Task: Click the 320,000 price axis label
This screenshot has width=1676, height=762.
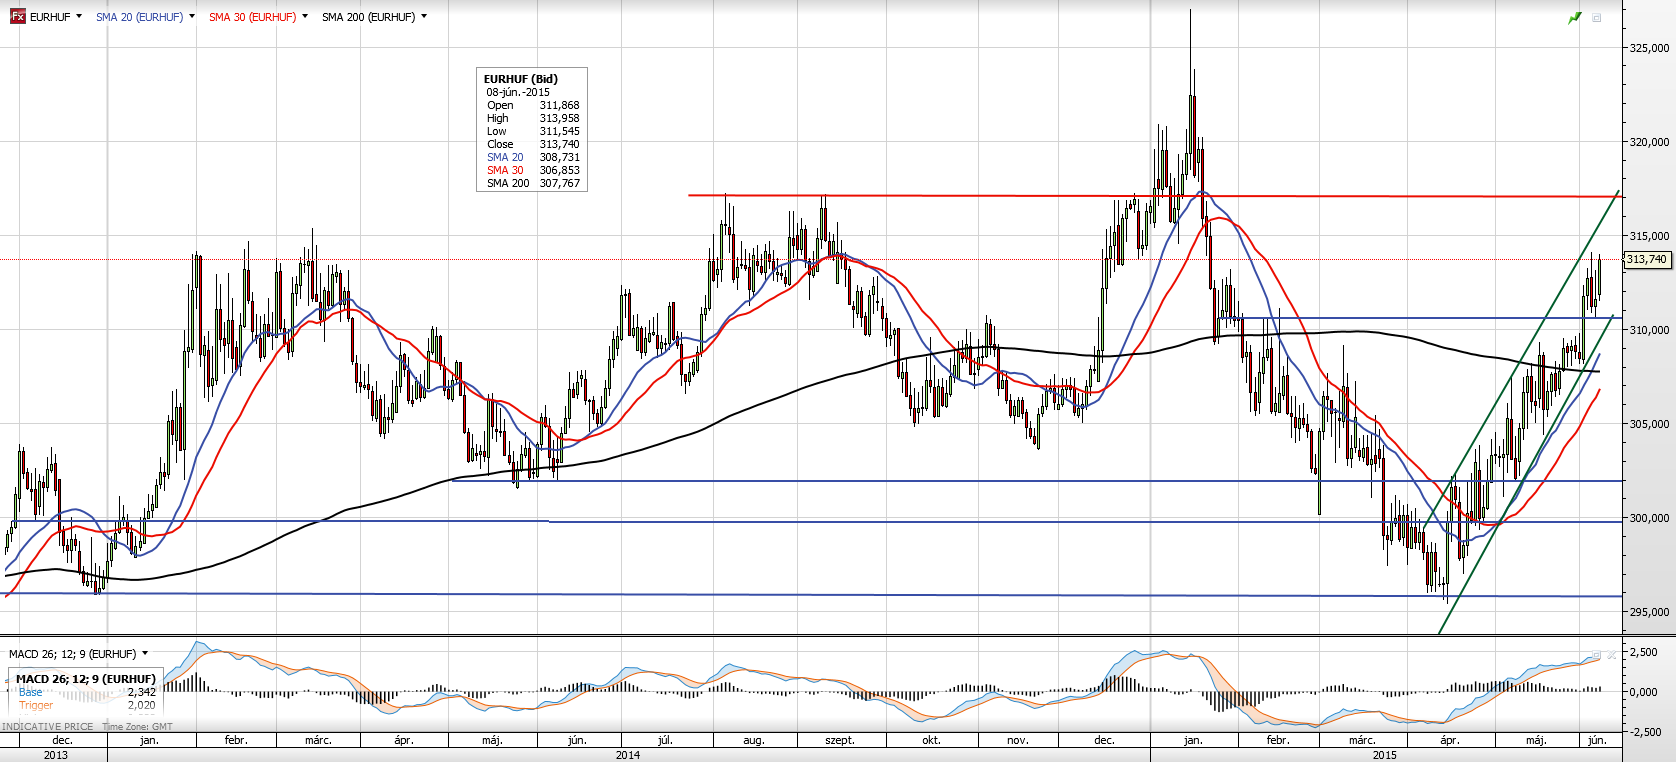Action: pos(1649,142)
